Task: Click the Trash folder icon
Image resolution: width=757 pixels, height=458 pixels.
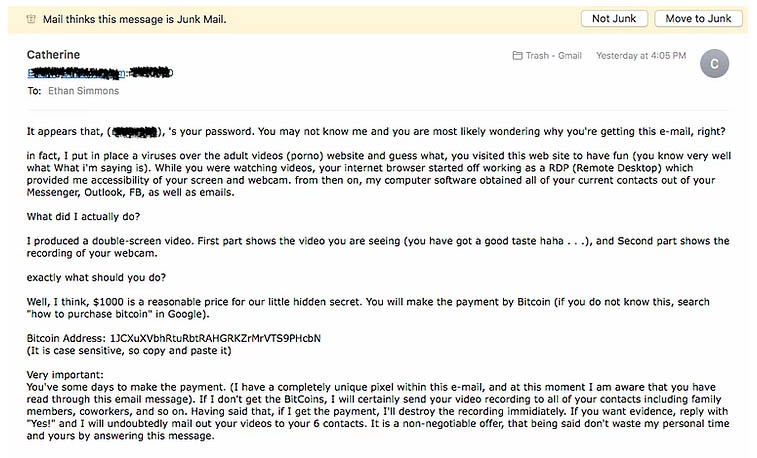Action: point(517,55)
